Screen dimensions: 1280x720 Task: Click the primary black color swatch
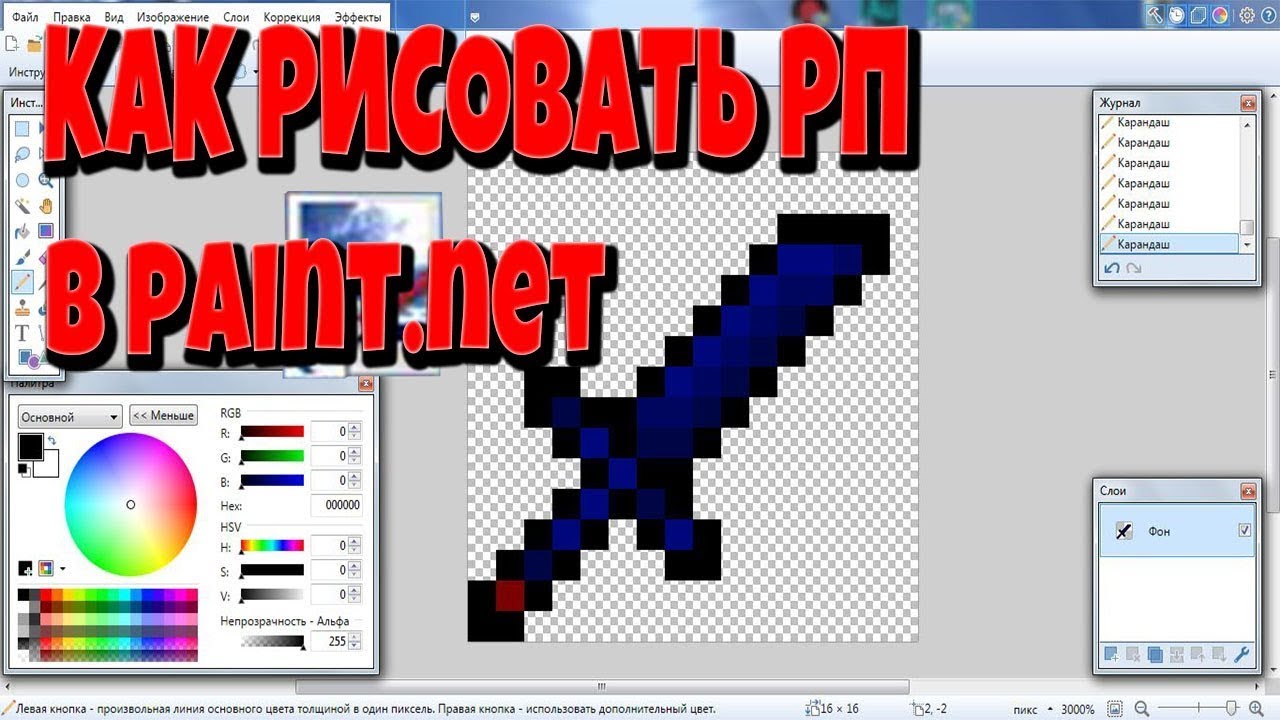click(x=31, y=447)
